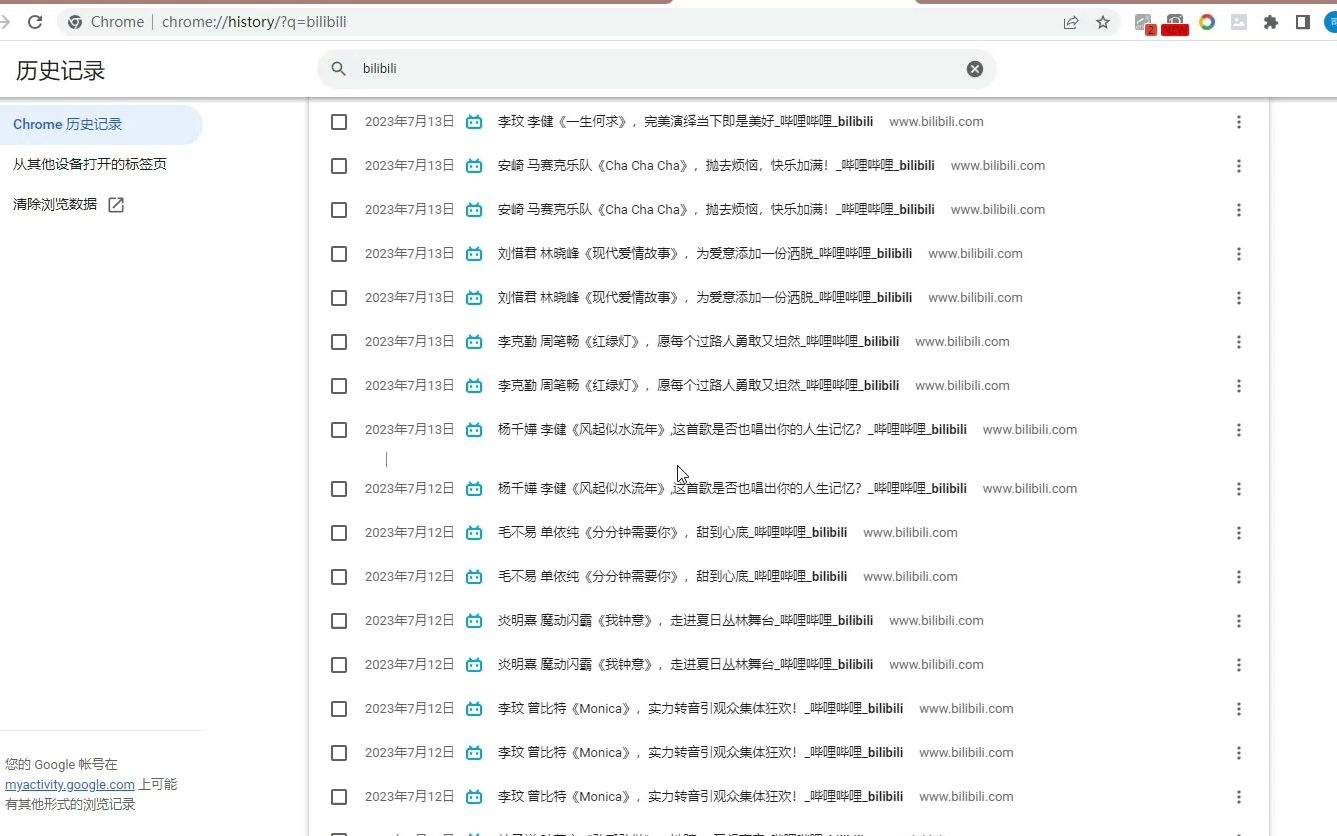This screenshot has width=1337, height=836.
Task: Click the magnifier search icon
Action: [339, 69]
